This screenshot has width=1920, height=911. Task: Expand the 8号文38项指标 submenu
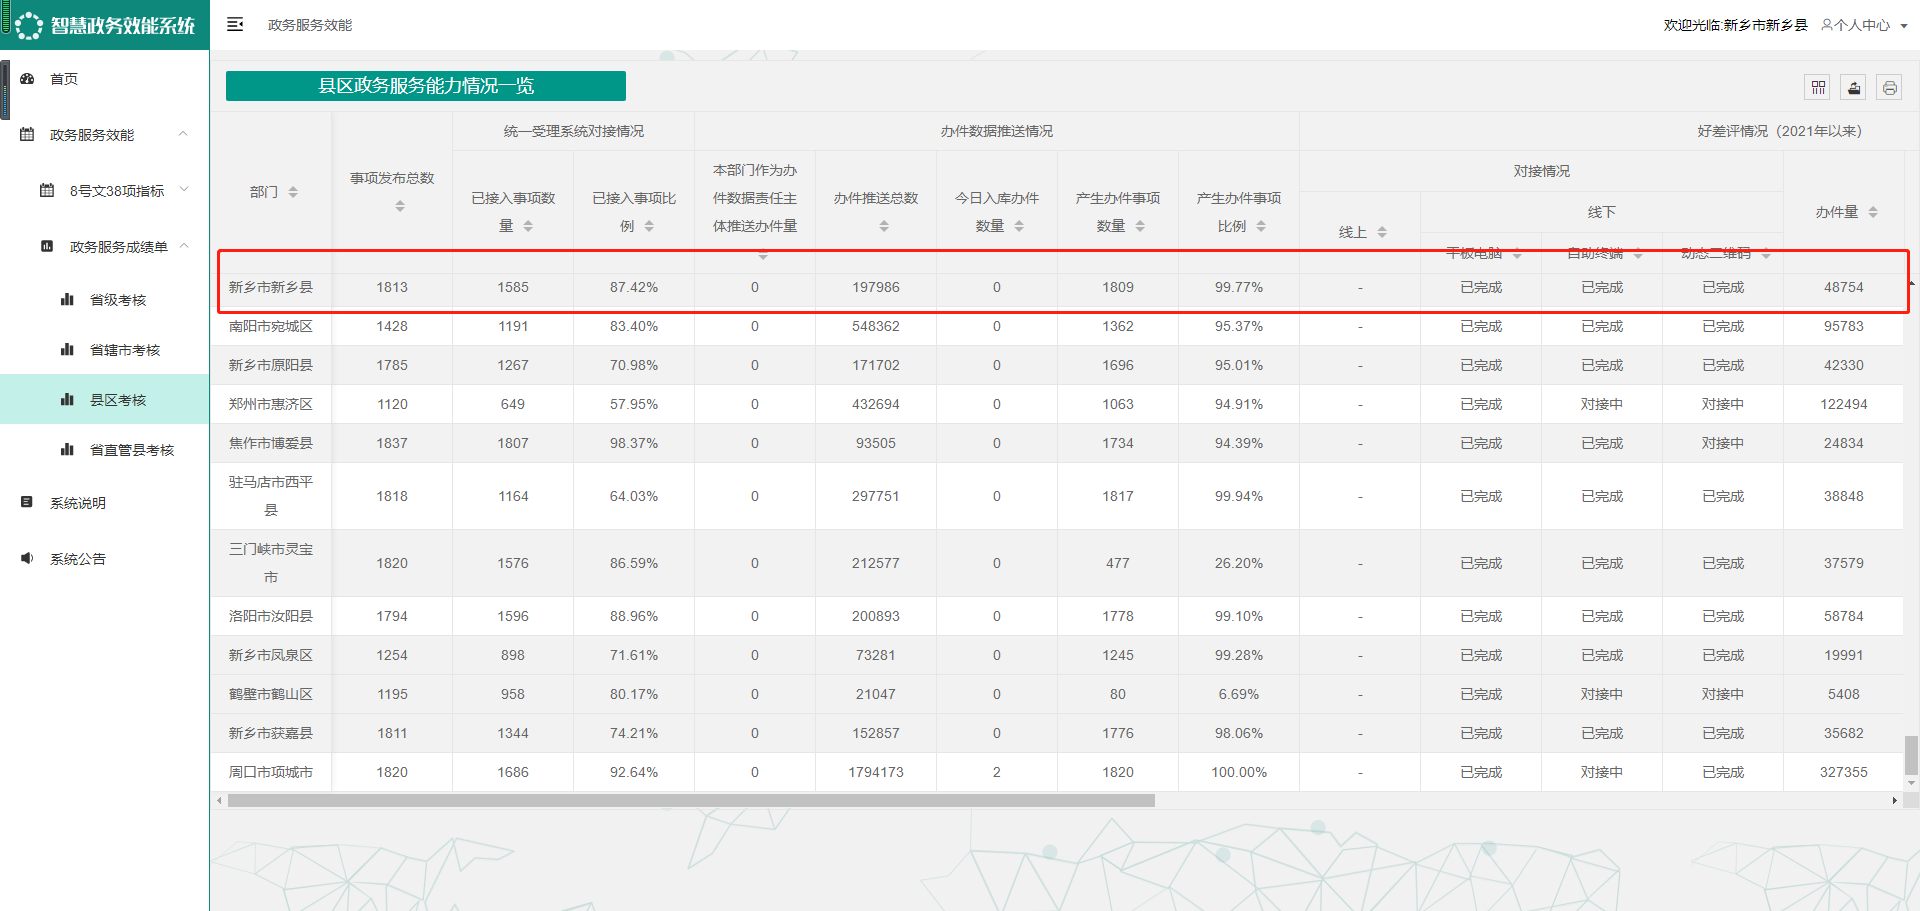[x=183, y=190]
